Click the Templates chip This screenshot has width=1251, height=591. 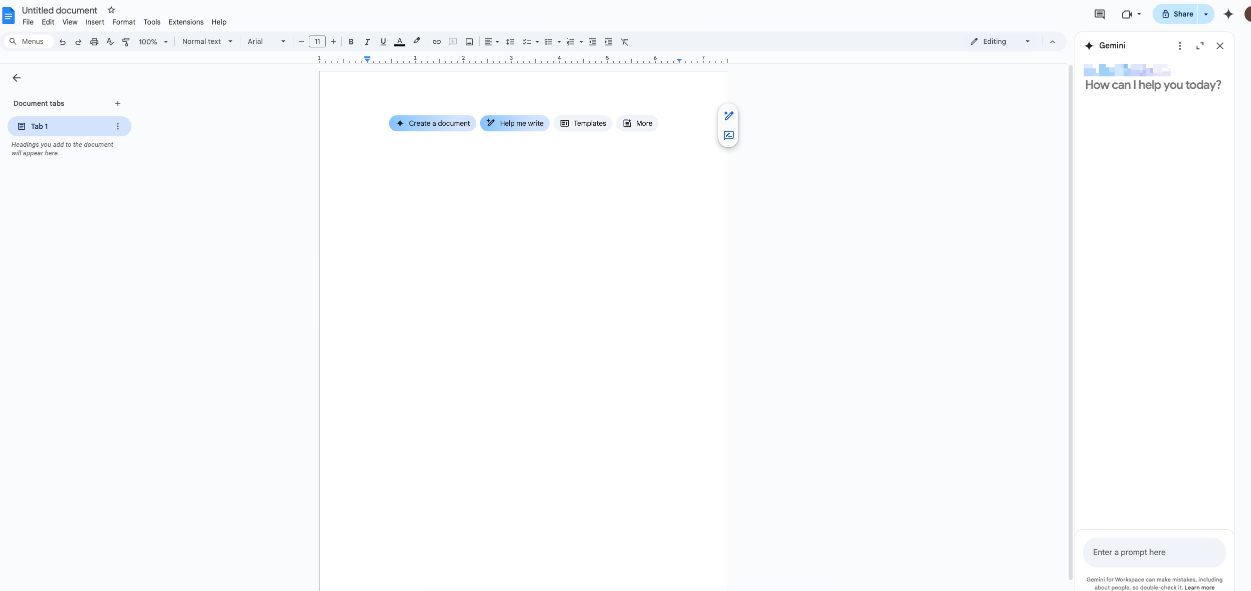(583, 124)
